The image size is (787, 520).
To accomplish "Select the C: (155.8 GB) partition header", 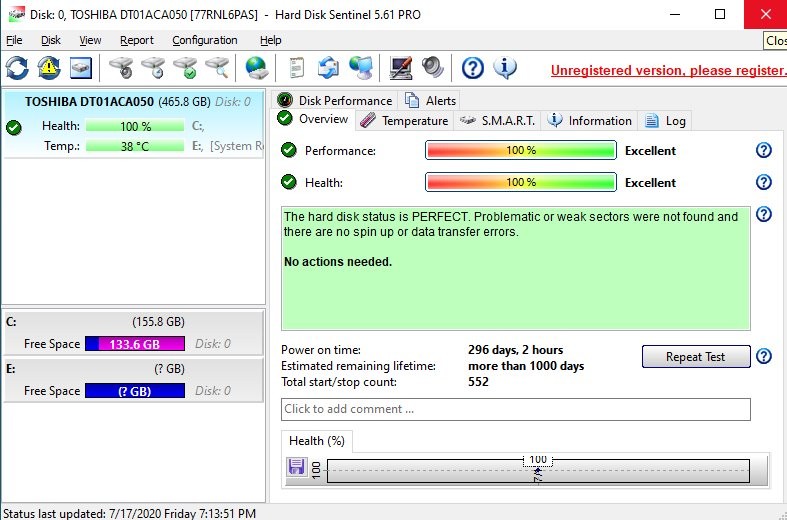I will pyautogui.click(x=134, y=322).
